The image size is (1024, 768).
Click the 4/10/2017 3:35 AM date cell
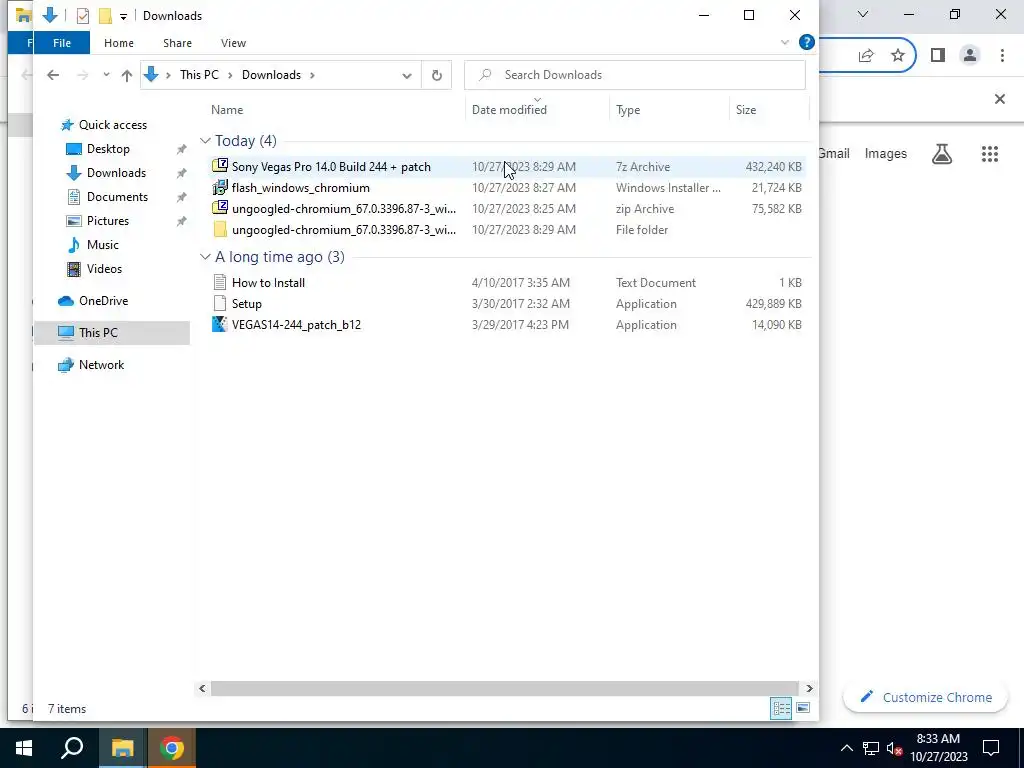[520, 283]
